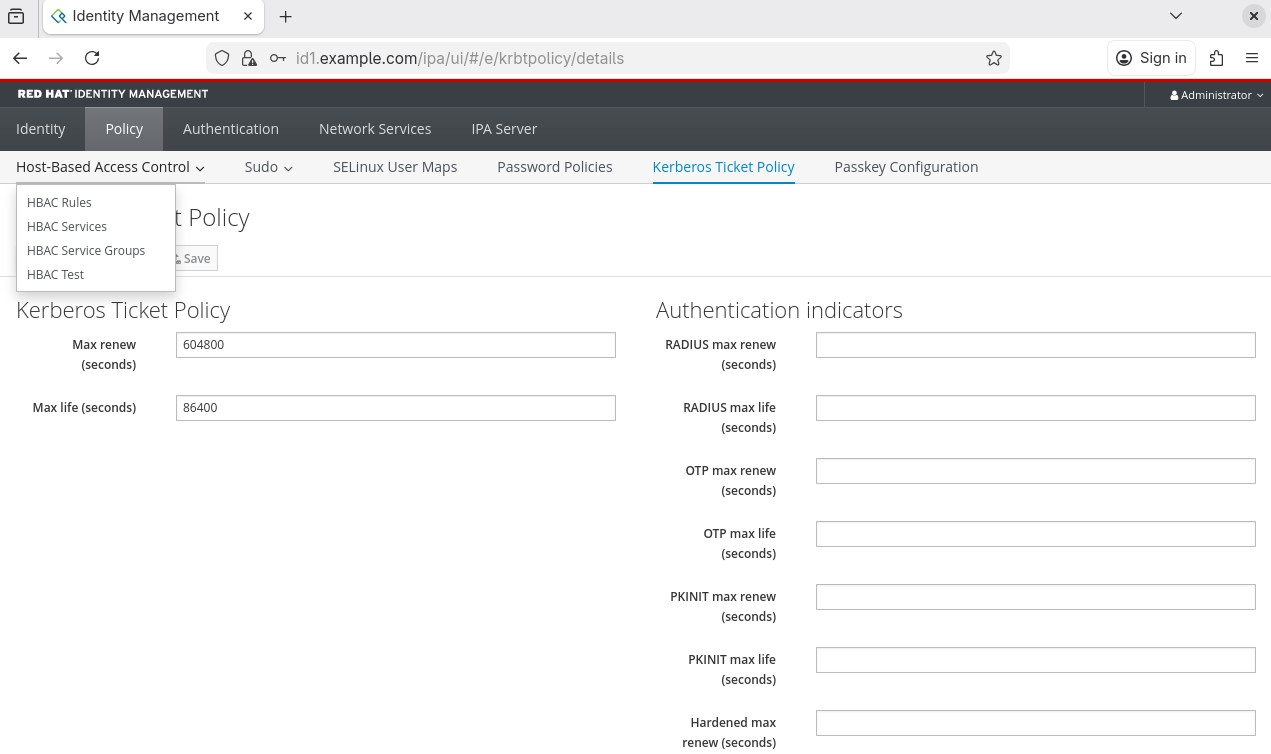Click the share/send icon beside Sign in

(1216, 58)
